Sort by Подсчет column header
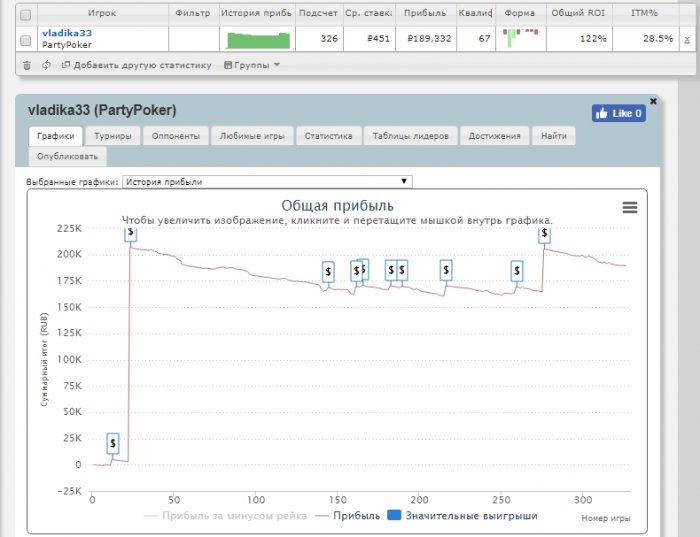 click(x=318, y=13)
